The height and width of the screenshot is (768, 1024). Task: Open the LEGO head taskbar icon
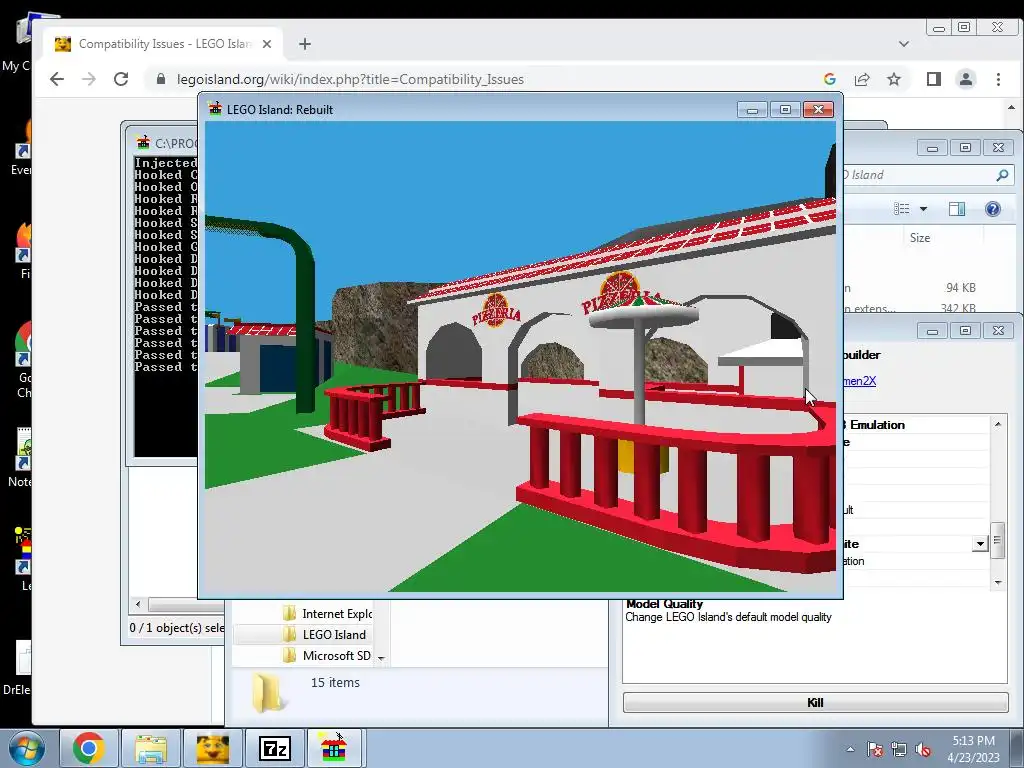tap(212, 748)
